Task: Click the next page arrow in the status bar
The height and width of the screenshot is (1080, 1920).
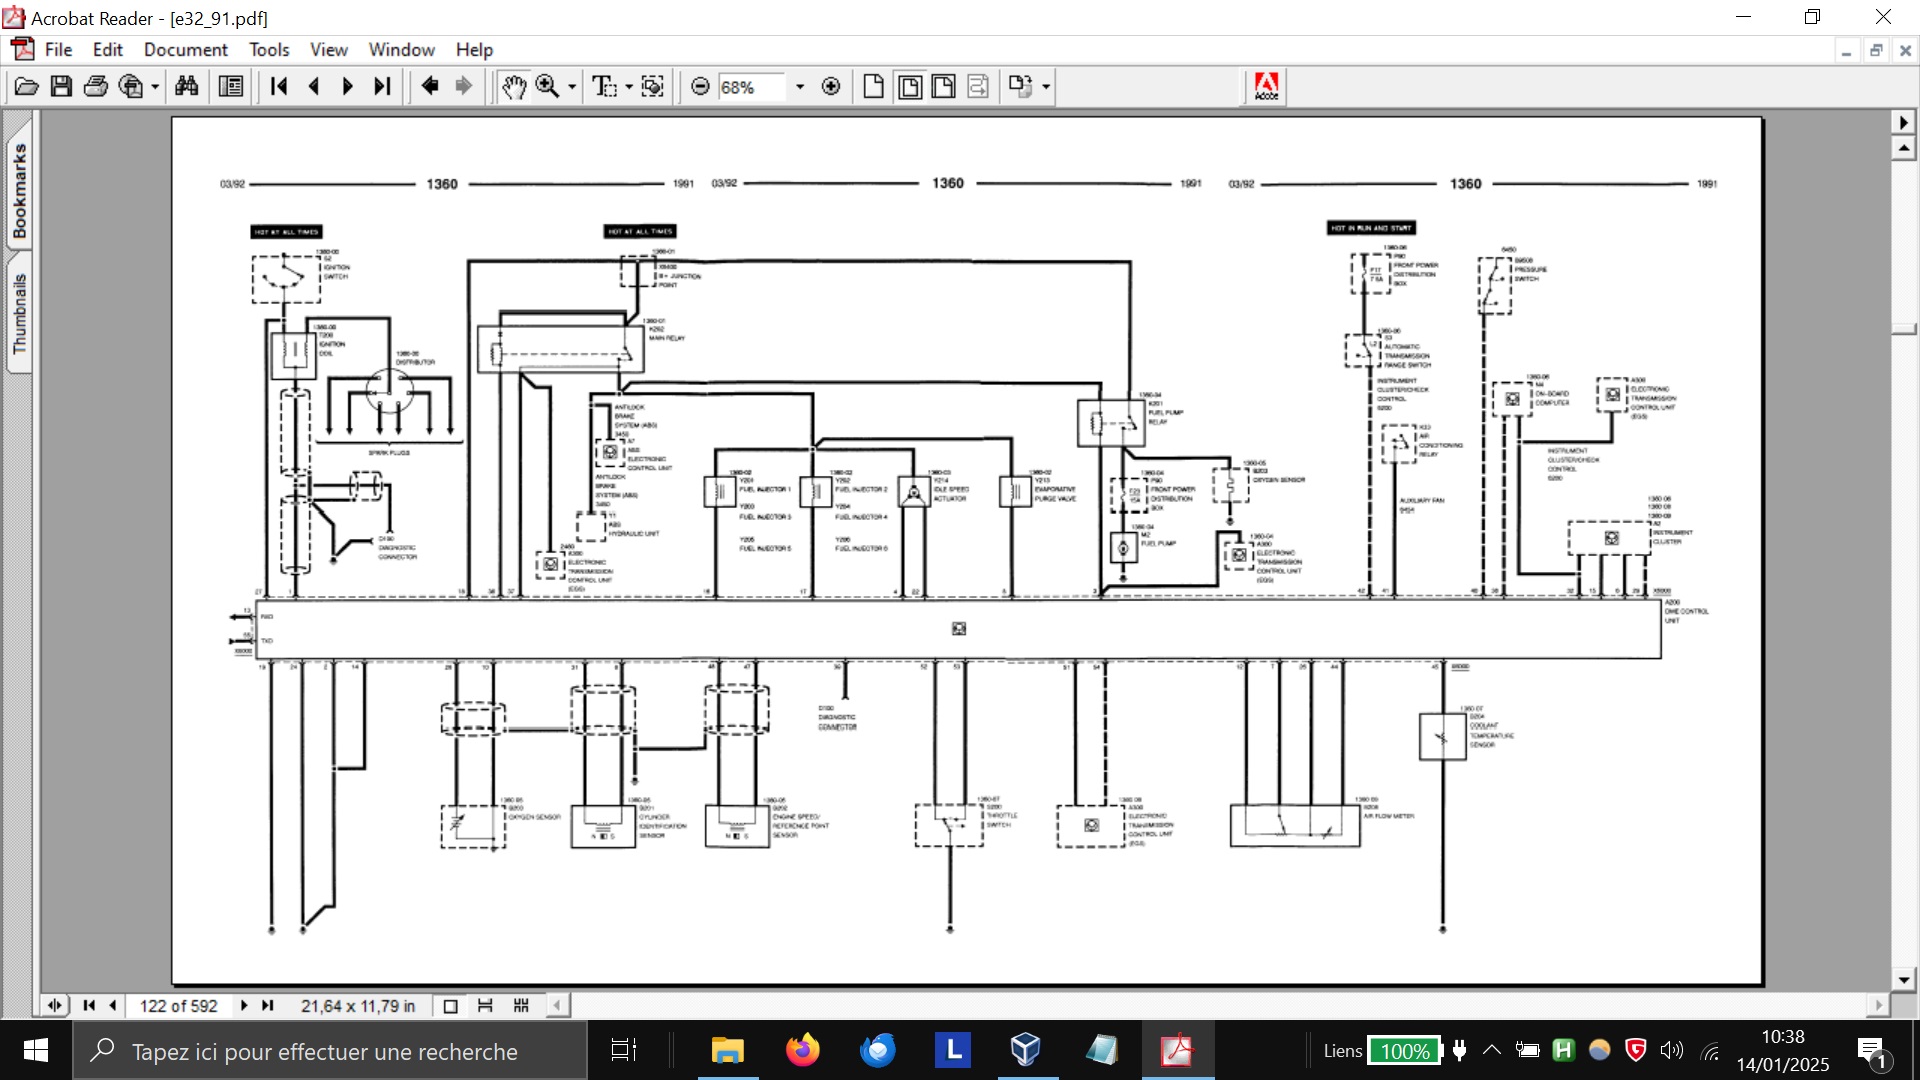Action: [244, 1006]
